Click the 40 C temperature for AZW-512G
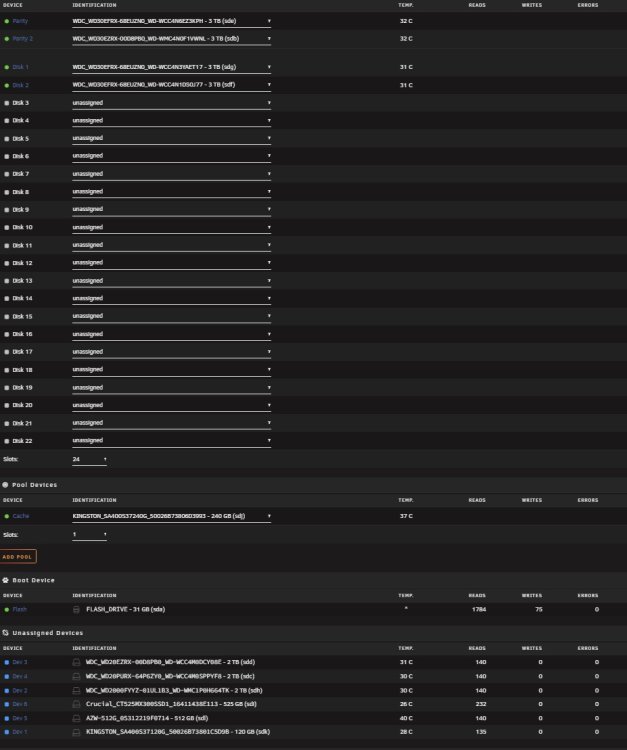 click(x=406, y=718)
